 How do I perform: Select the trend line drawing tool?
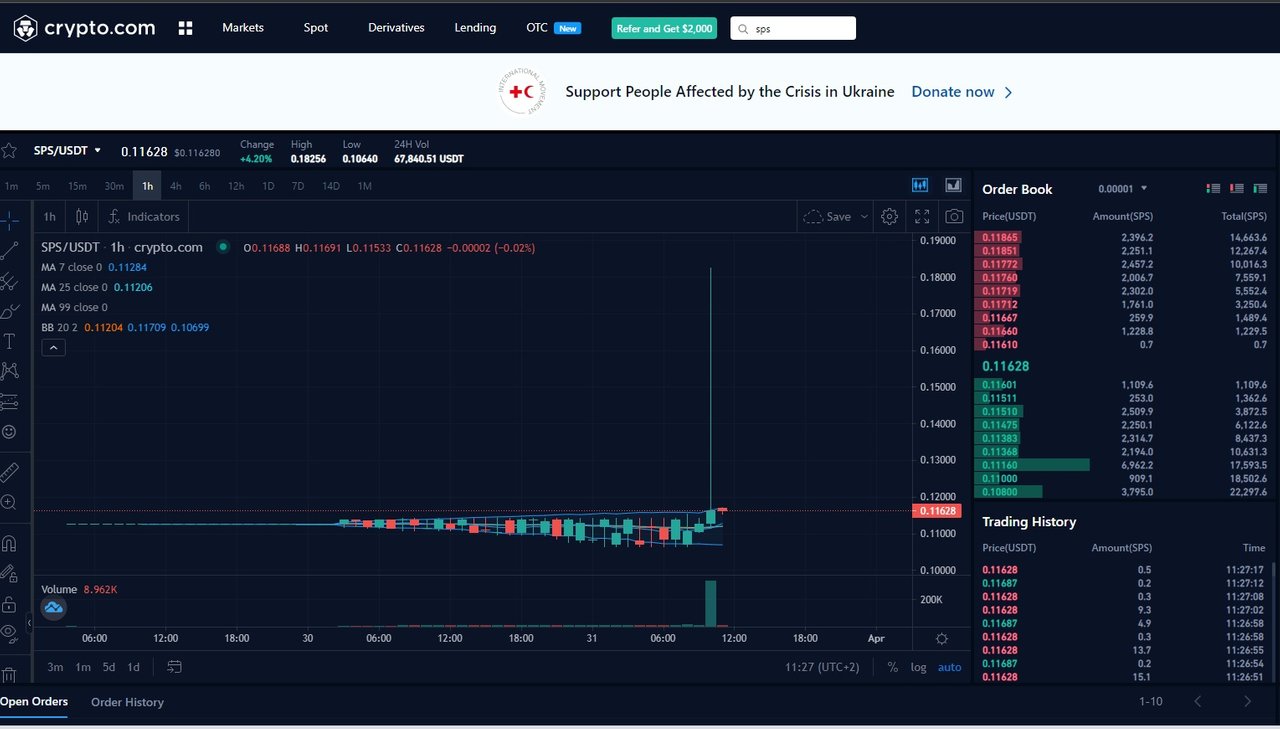(9, 251)
